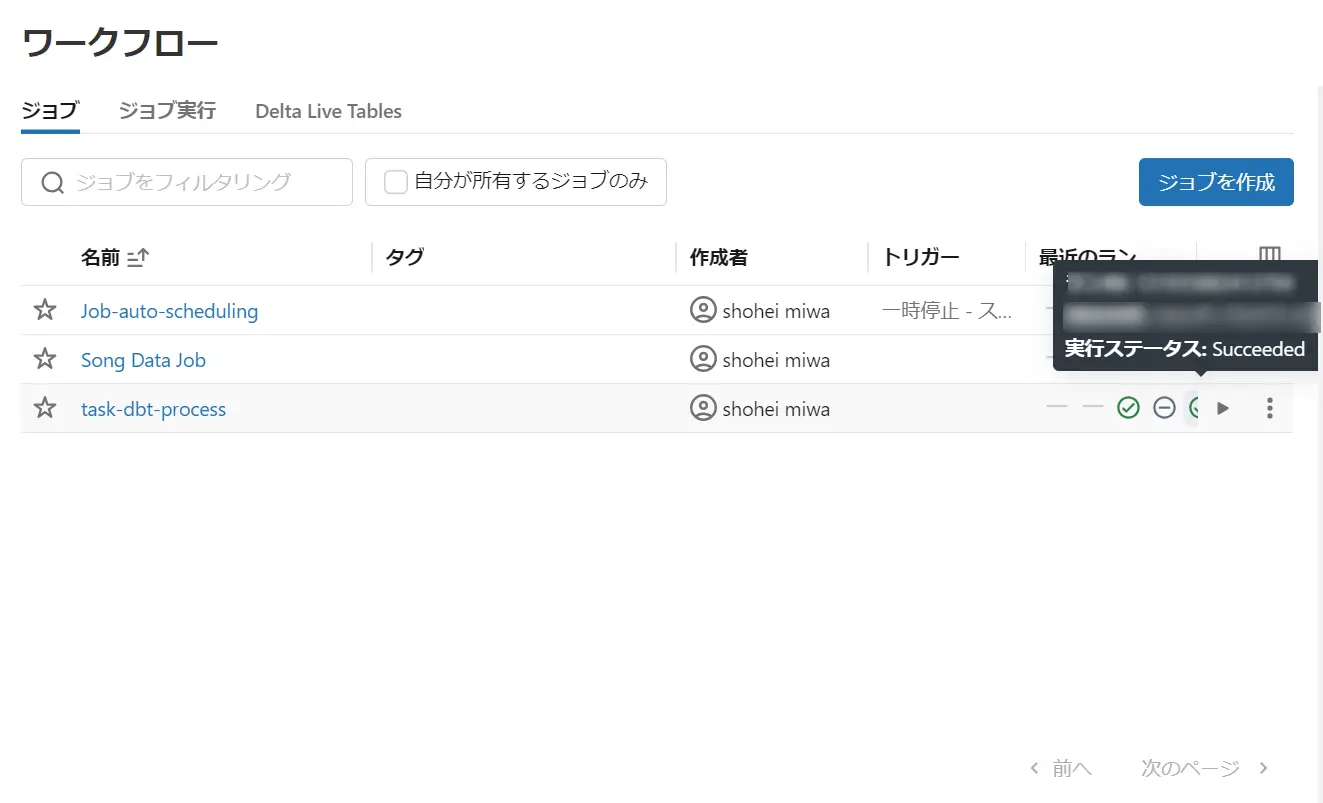Star the Job-auto-scheduling job
Image resolution: width=1323 pixels, height=803 pixels.
click(45, 310)
